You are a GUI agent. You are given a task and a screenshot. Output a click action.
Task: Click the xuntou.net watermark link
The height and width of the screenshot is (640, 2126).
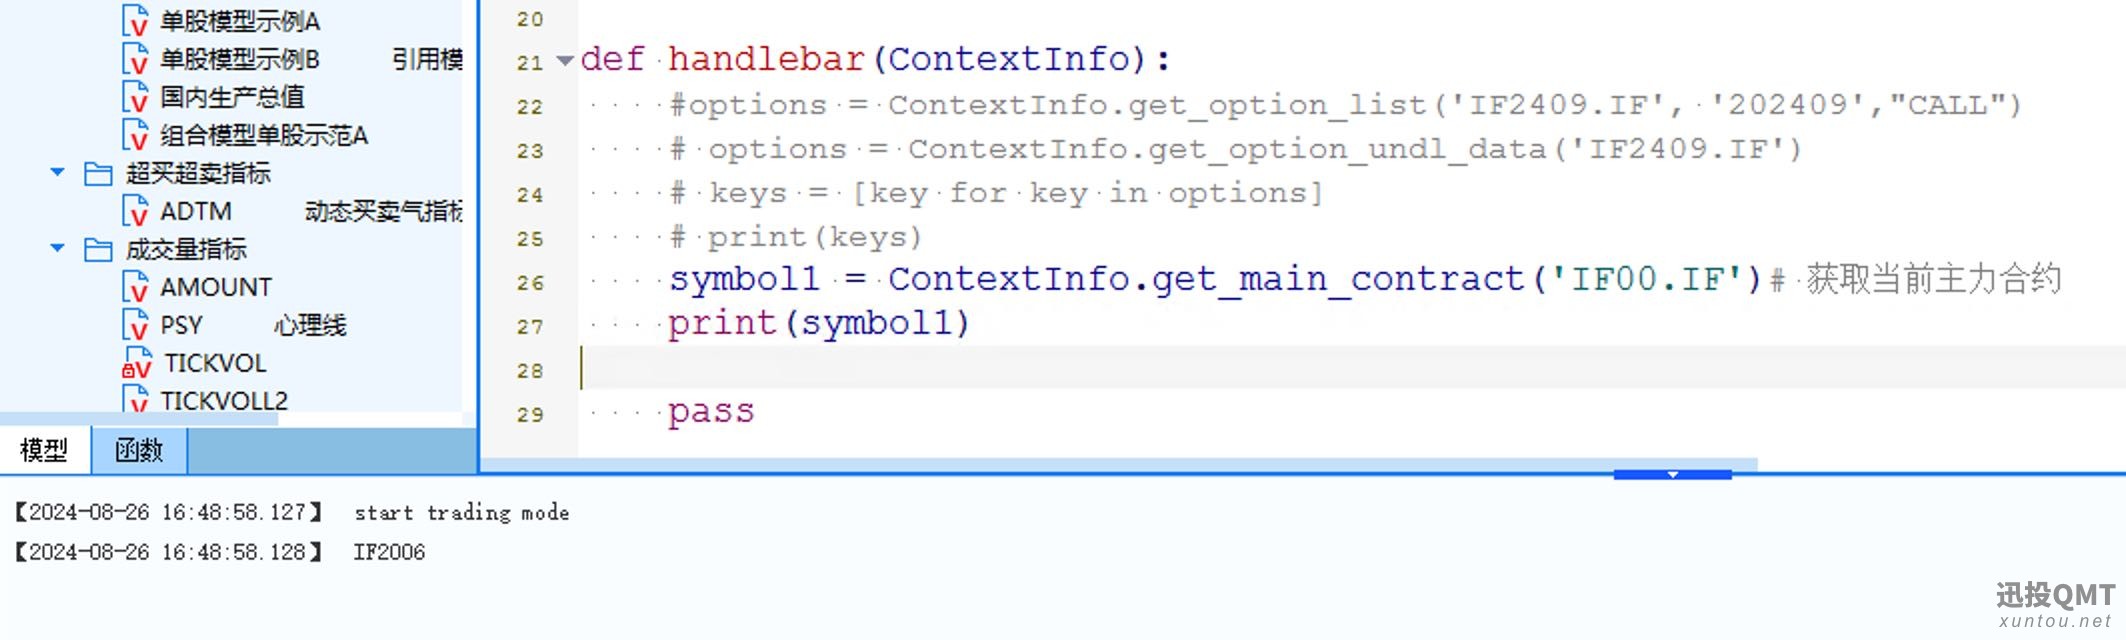[x=2055, y=621]
